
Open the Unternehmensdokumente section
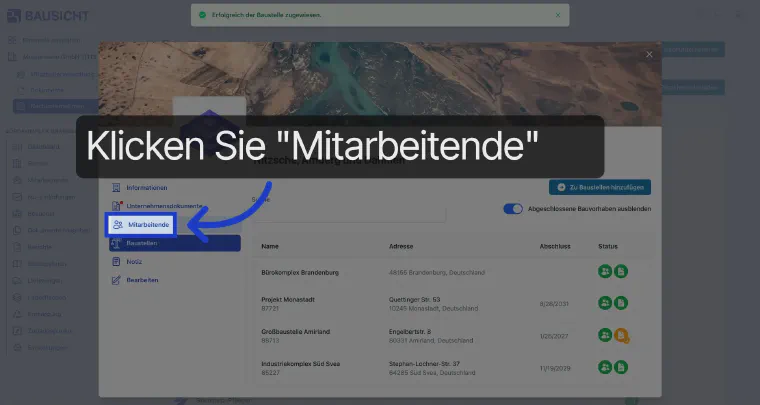(164, 206)
